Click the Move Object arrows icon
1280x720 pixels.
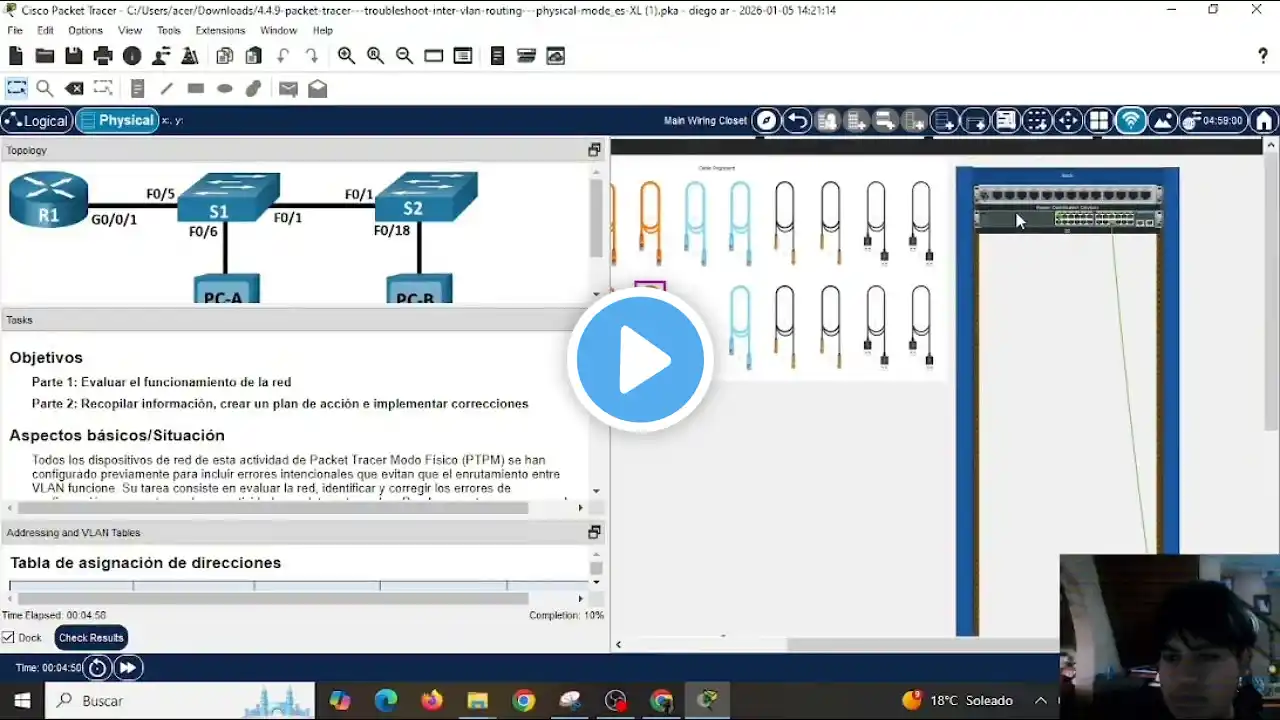click(x=1068, y=121)
